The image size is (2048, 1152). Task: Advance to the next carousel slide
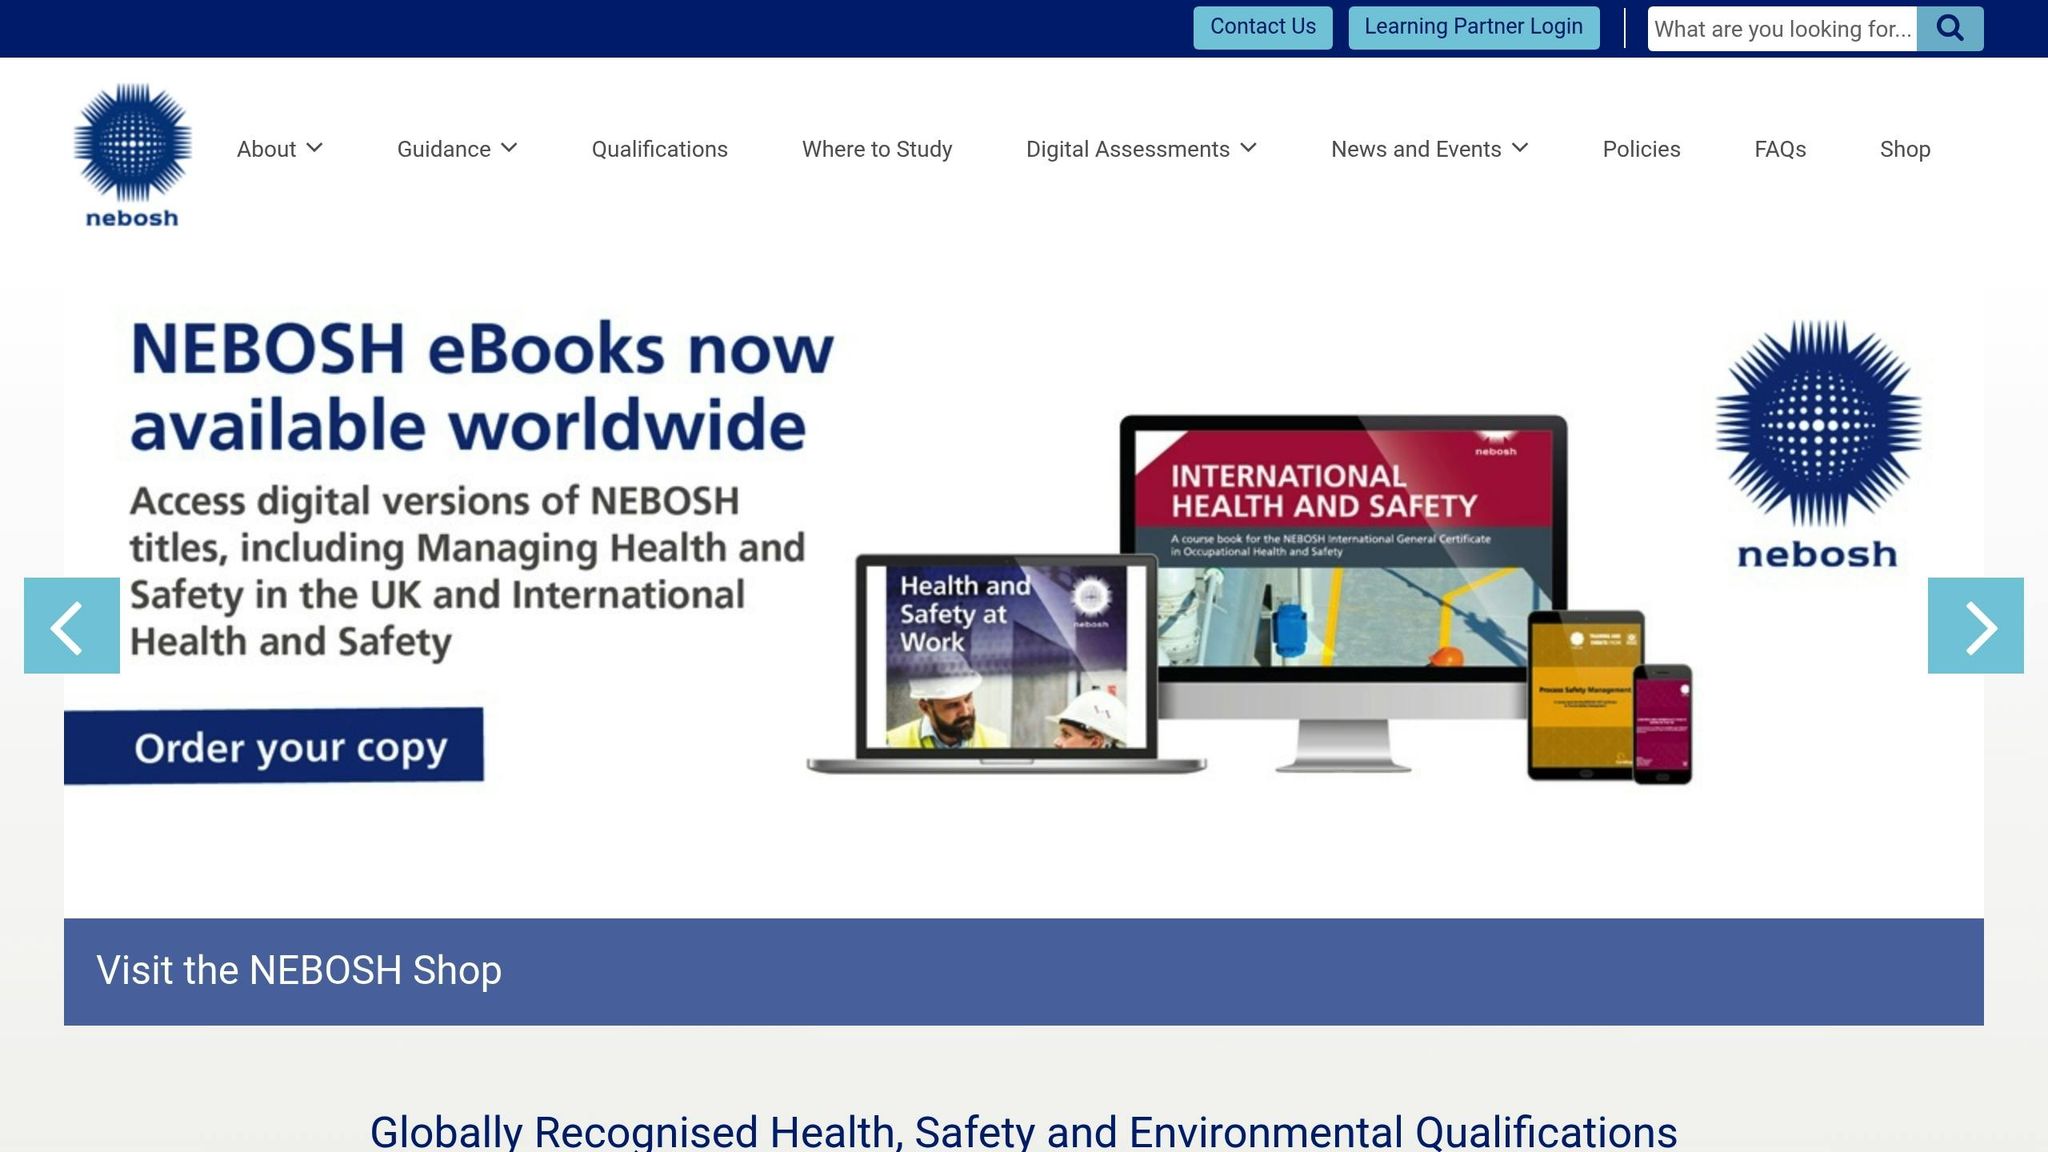[1976, 626]
